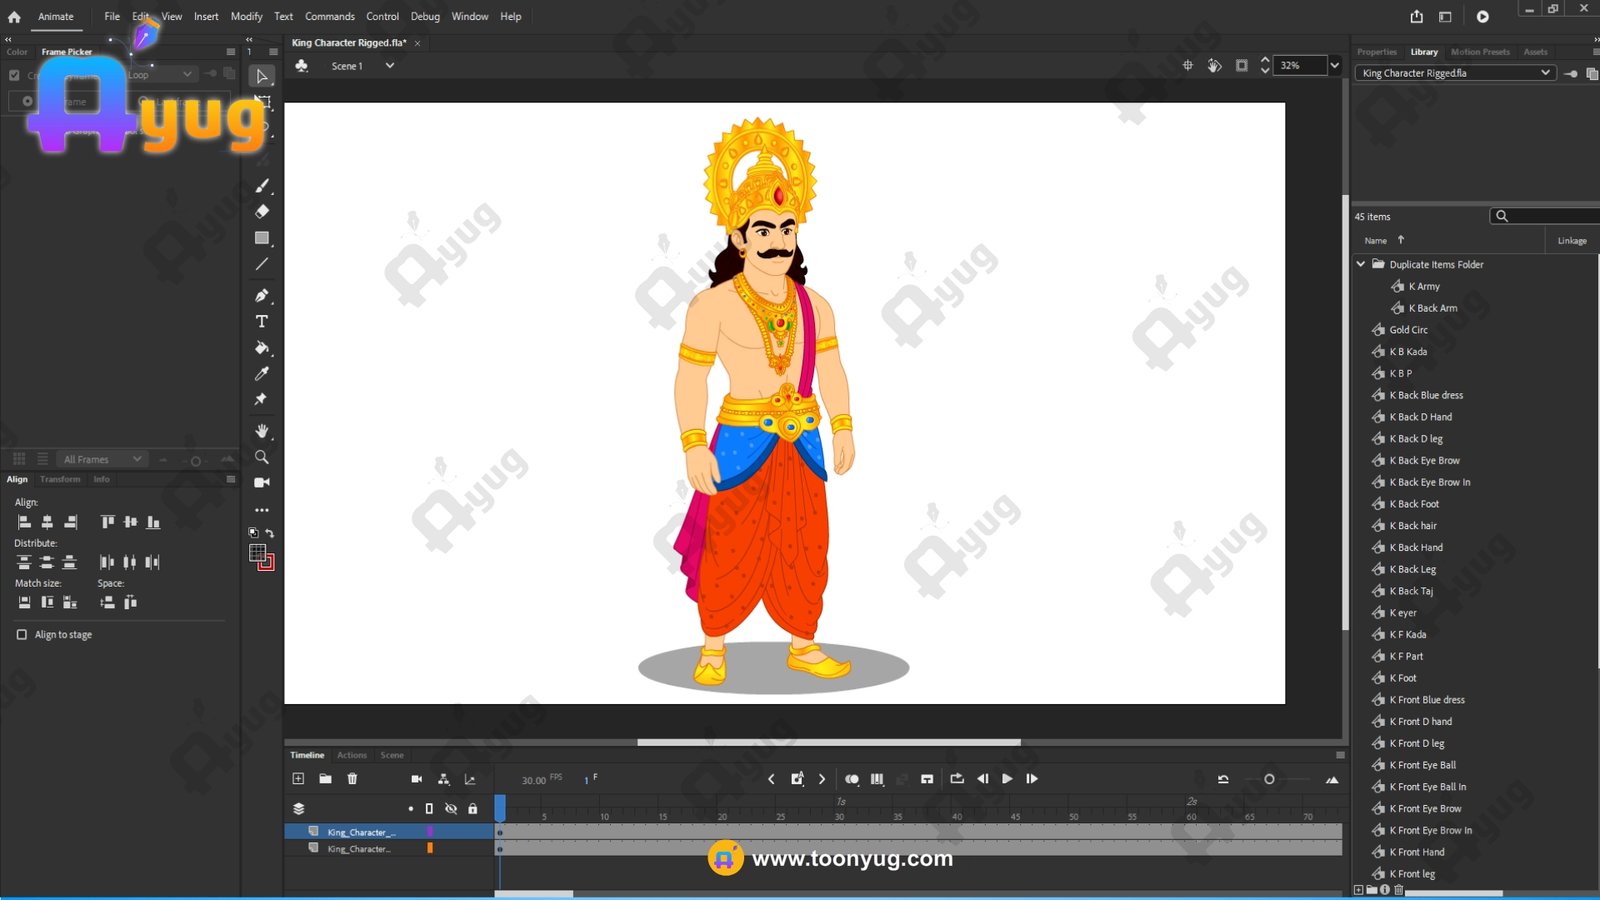
Task: Click the swap stroke and fill colors icon
Action: tap(269, 533)
